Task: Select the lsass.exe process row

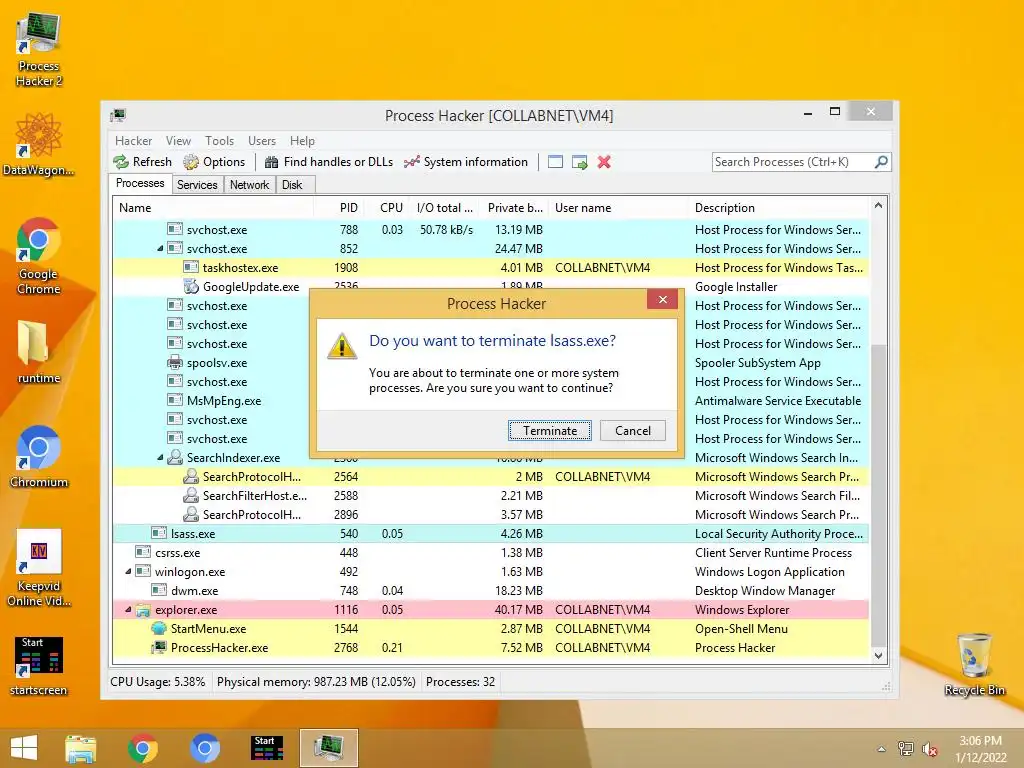Action: click(x=491, y=534)
